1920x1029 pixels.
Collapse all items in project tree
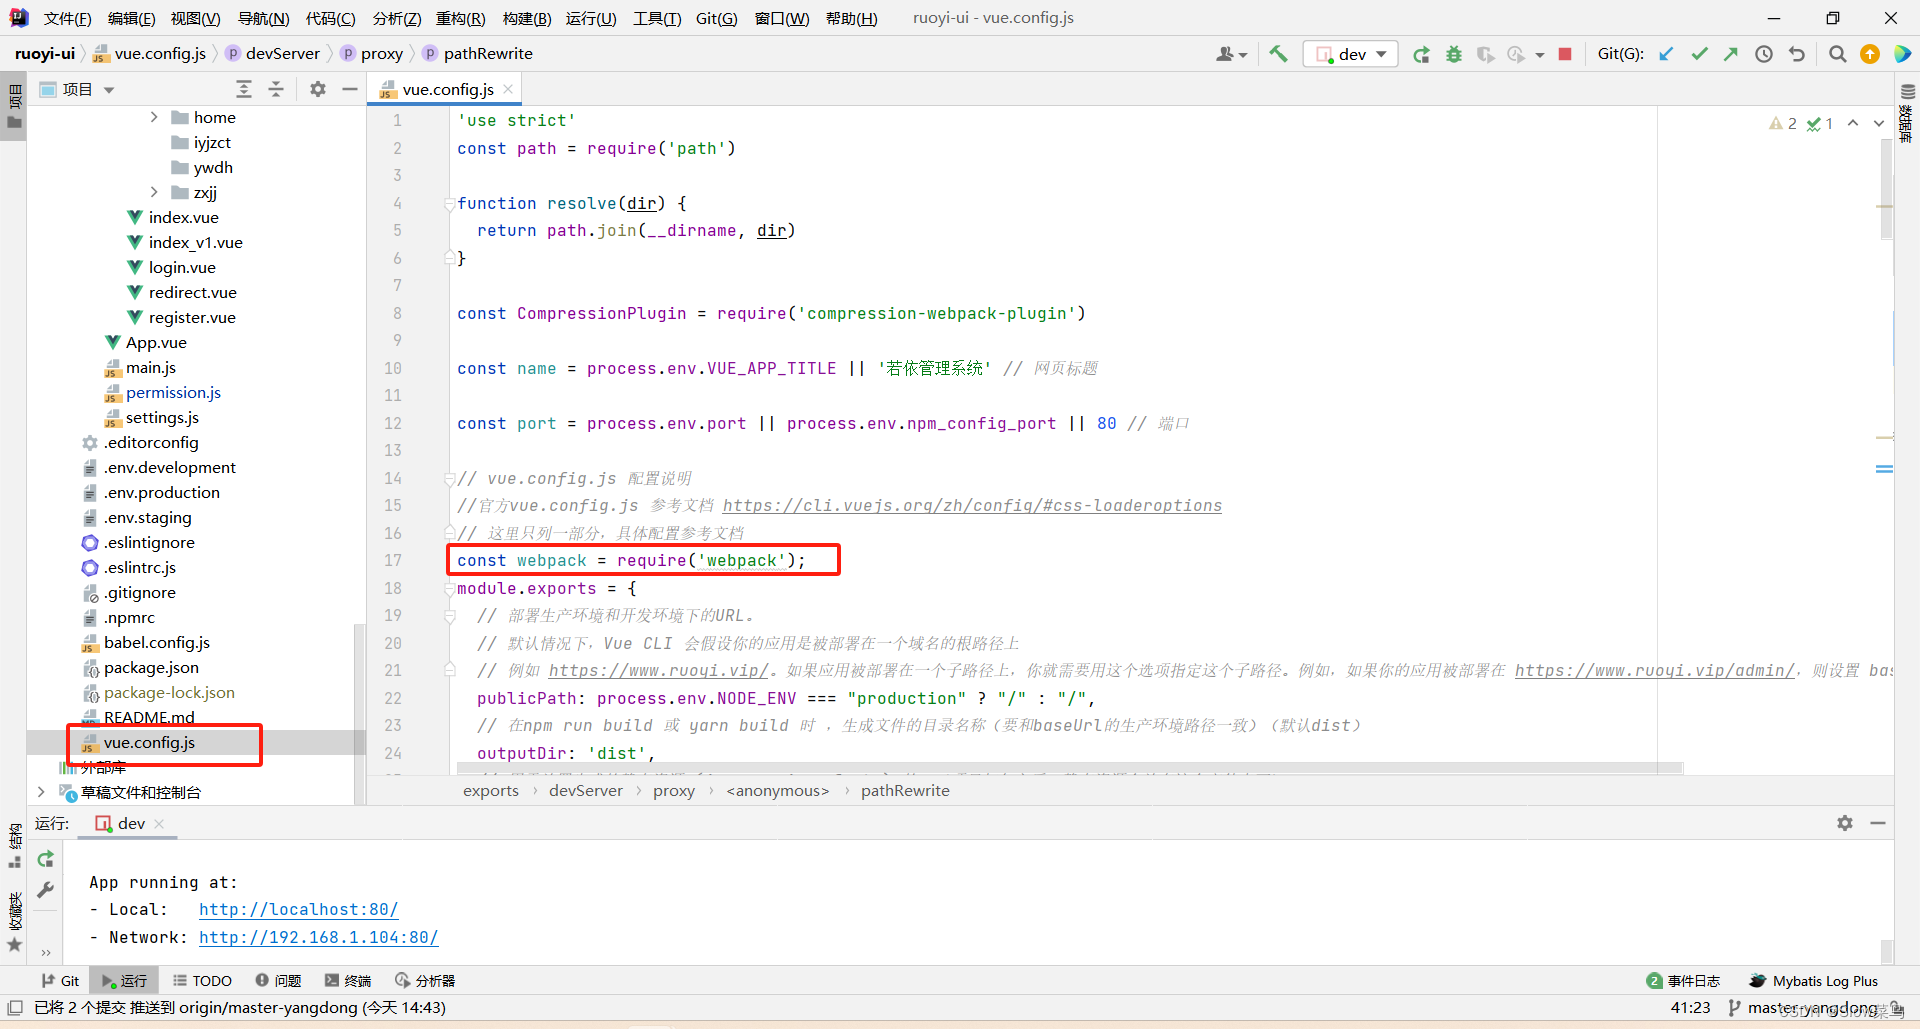276,89
